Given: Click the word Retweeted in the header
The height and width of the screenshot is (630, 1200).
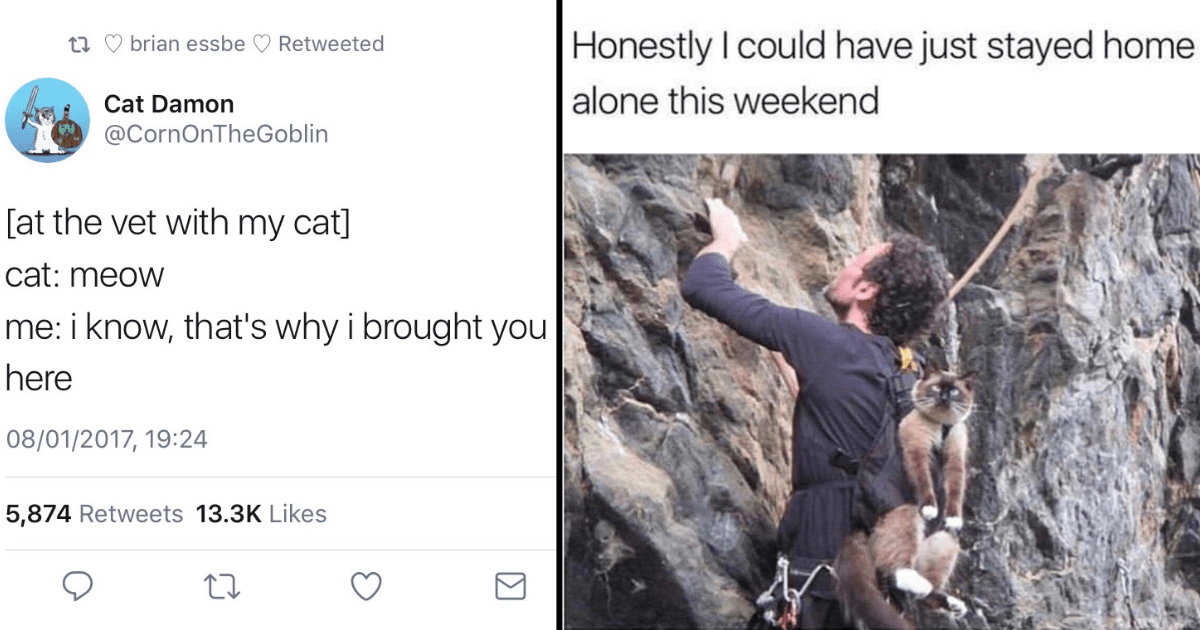Looking at the screenshot, I should (x=331, y=44).
